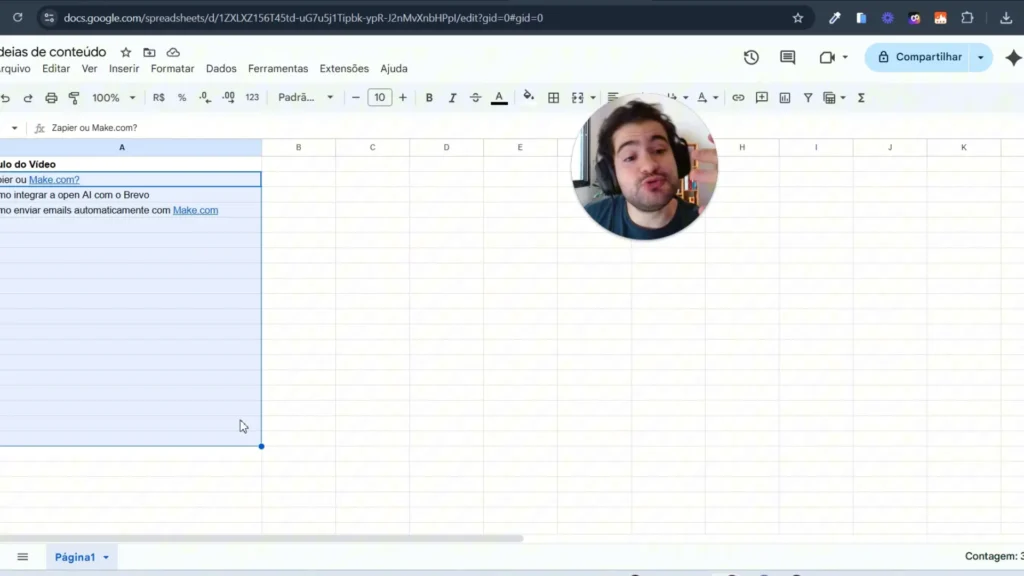Open the Inserir menu
This screenshot has width=1024, height=576.
[x=124, y=69]
